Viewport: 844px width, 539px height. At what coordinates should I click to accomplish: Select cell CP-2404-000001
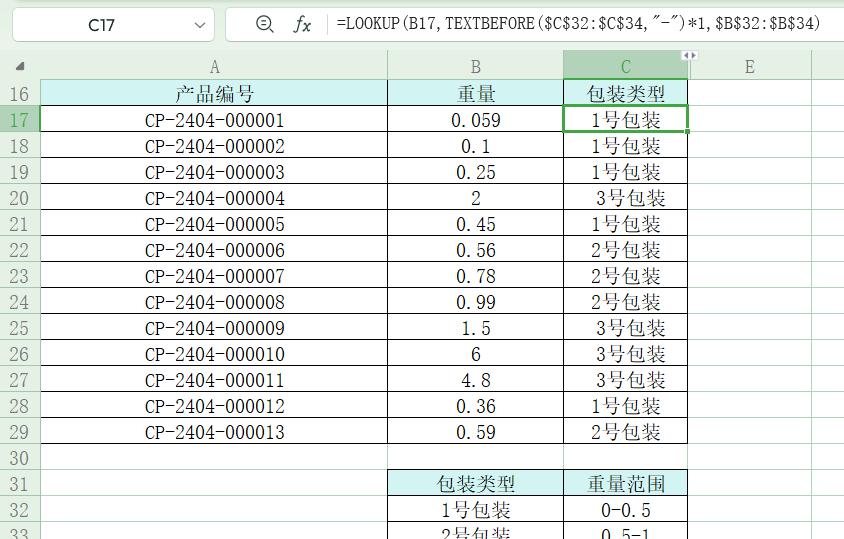[x=214, y=120]
